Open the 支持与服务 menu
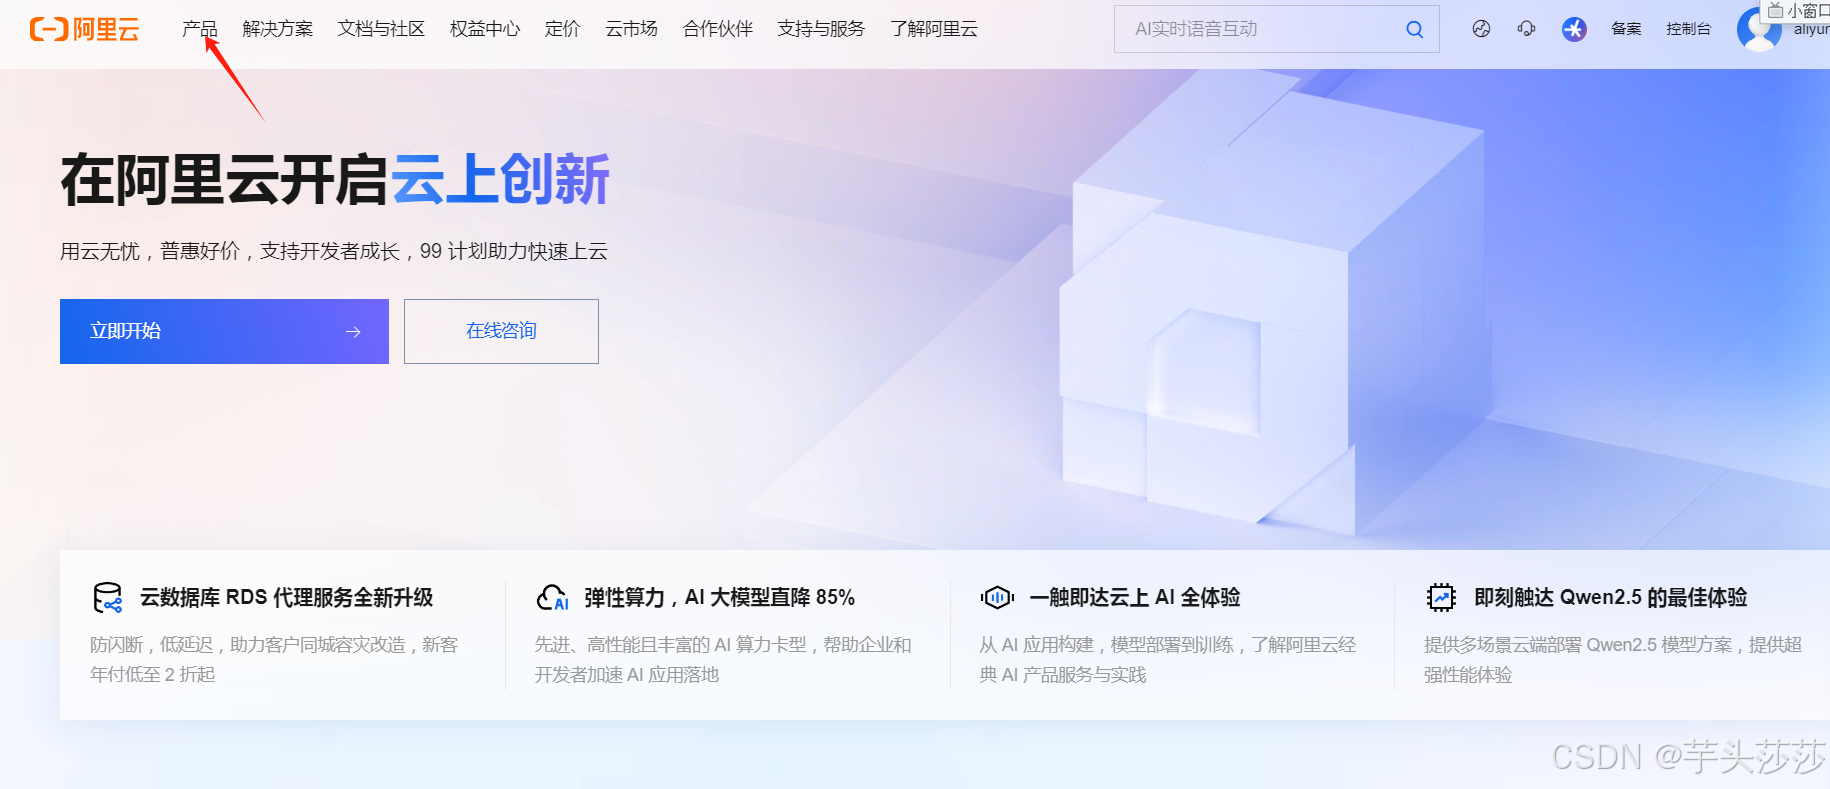This screenshot has height=789, width=1830. pos(821,29)
